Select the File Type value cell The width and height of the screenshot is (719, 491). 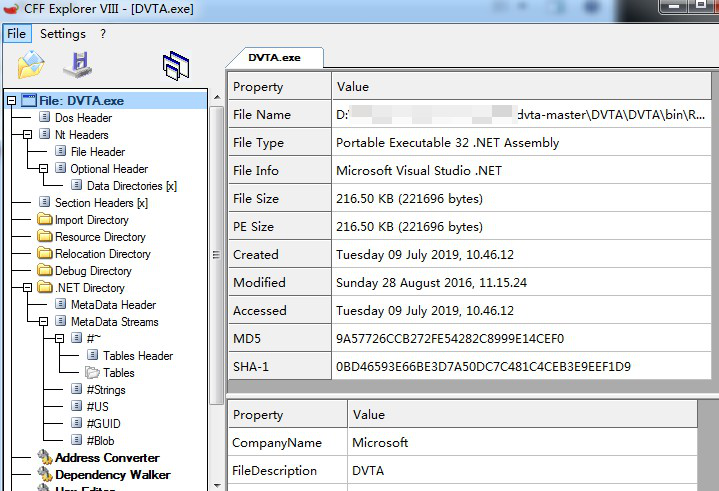pos(521,143)
